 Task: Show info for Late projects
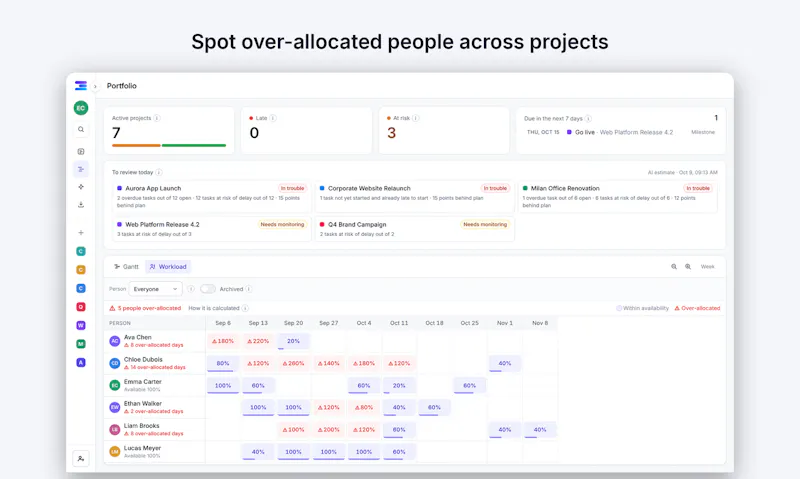[273, 118]
